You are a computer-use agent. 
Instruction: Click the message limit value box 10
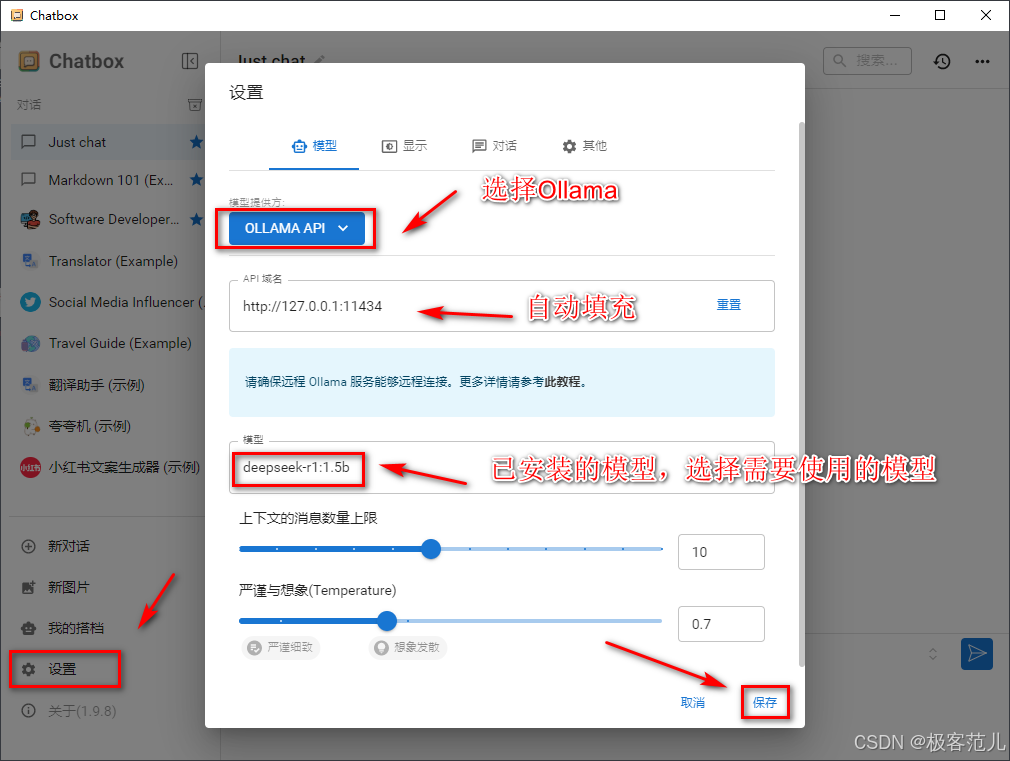pyautogui.click(x=721, y=552)
